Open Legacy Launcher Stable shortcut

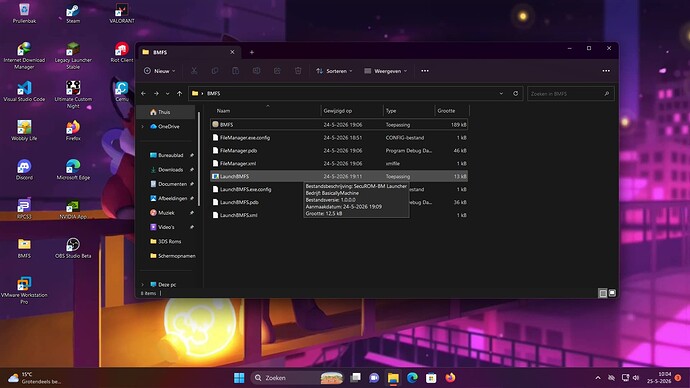coord(73,56)
